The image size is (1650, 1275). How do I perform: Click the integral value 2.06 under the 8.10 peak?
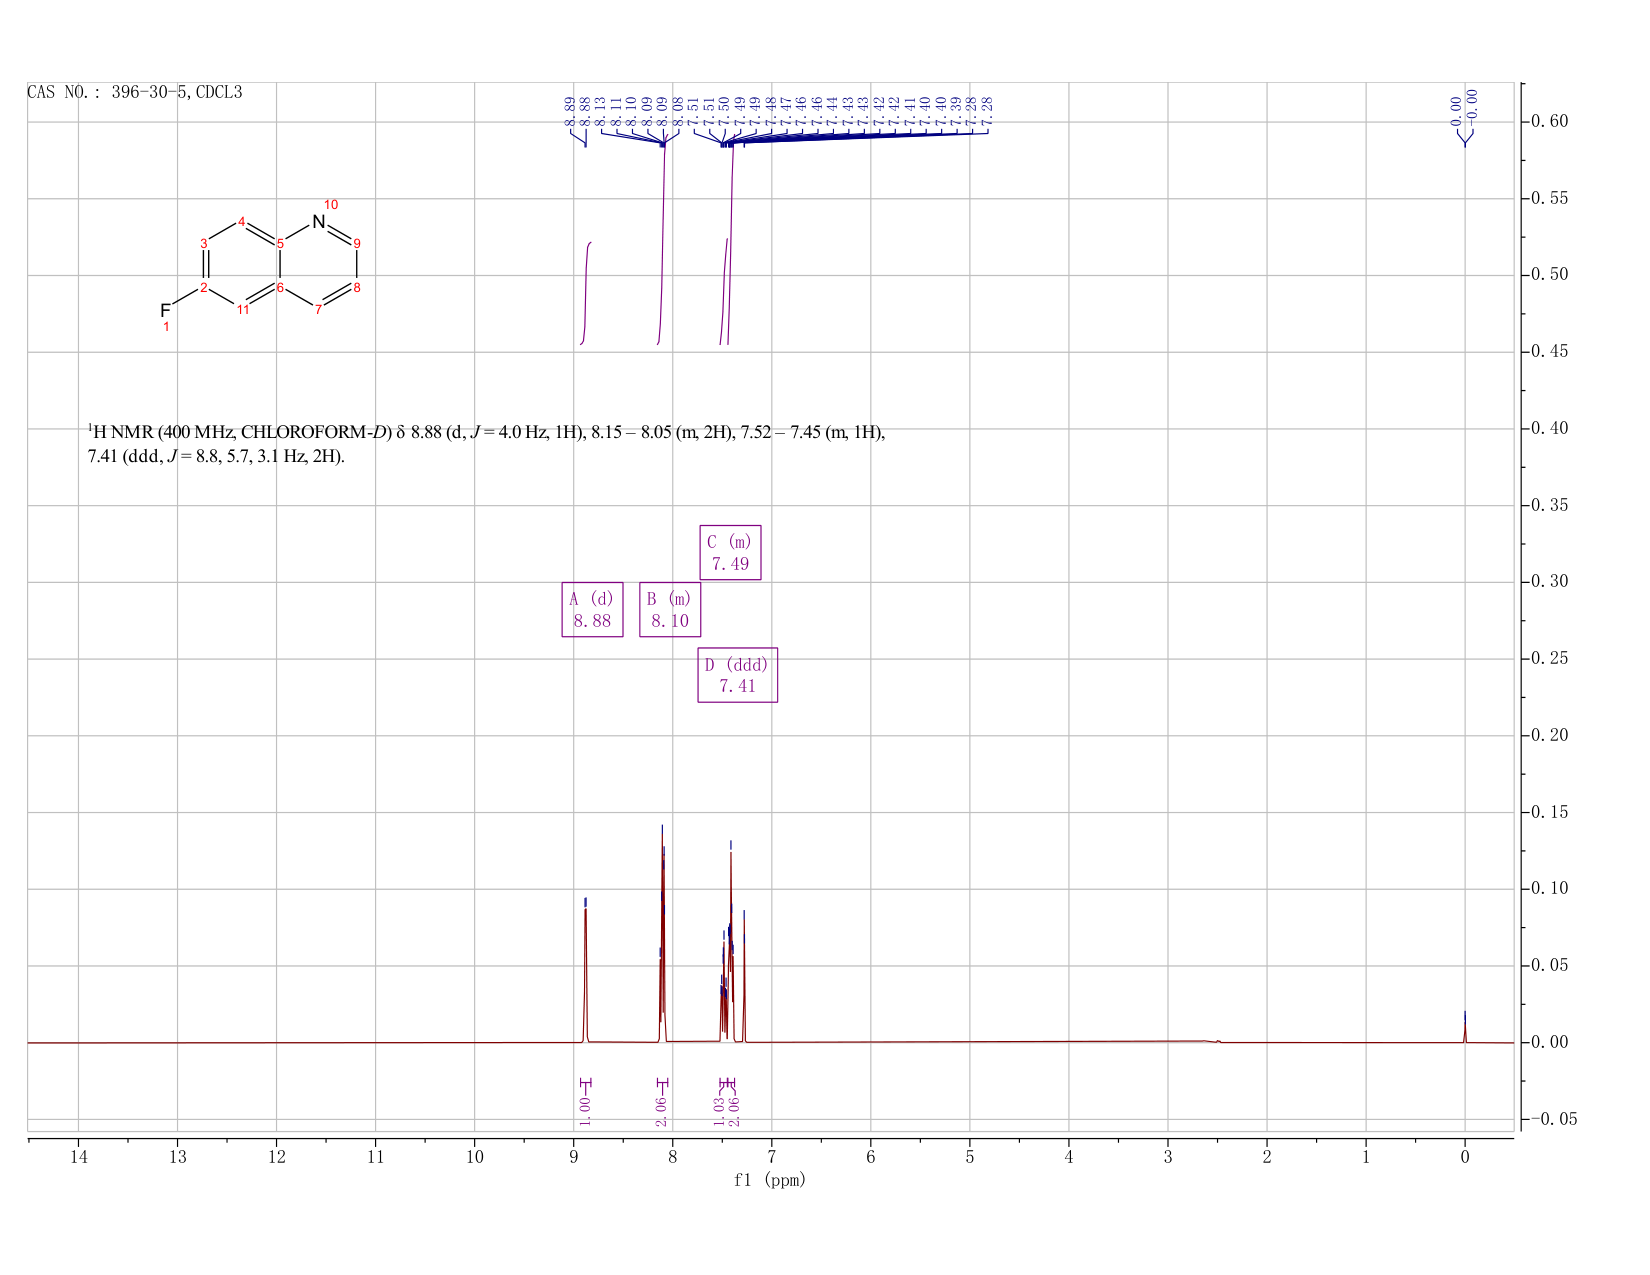pos(661,1110)
